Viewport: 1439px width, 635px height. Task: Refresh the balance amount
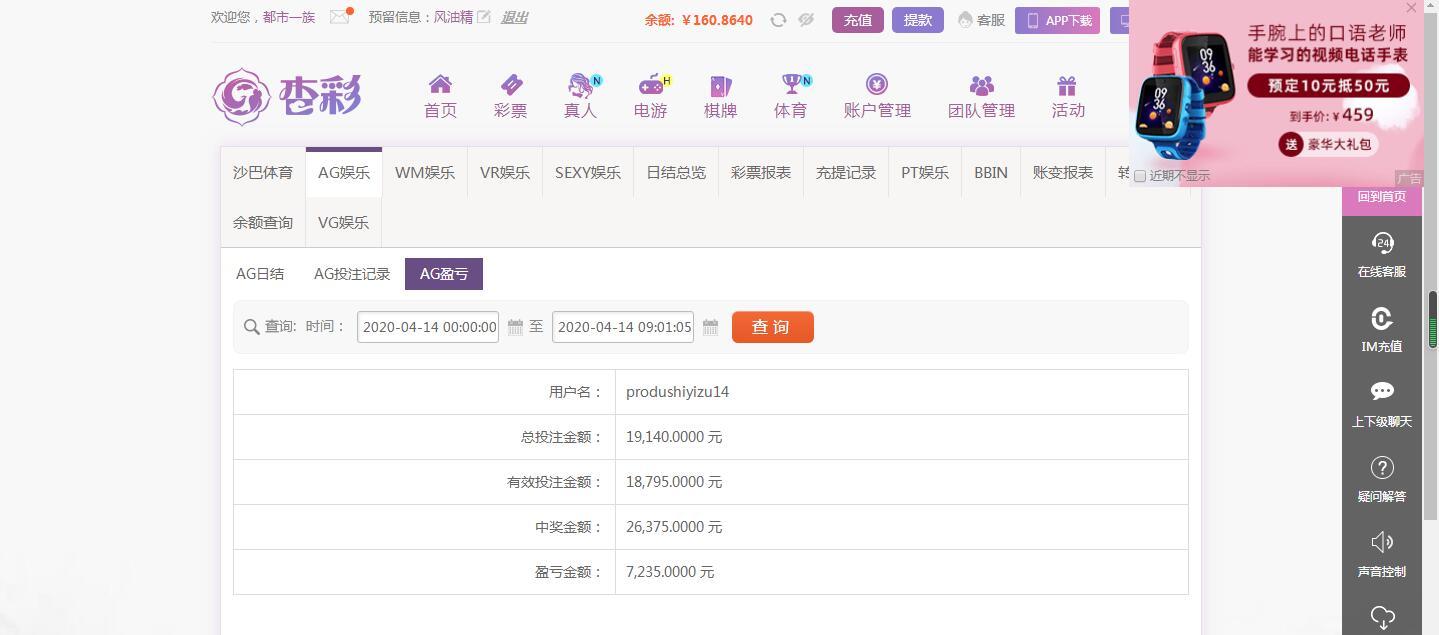(778, 19)
